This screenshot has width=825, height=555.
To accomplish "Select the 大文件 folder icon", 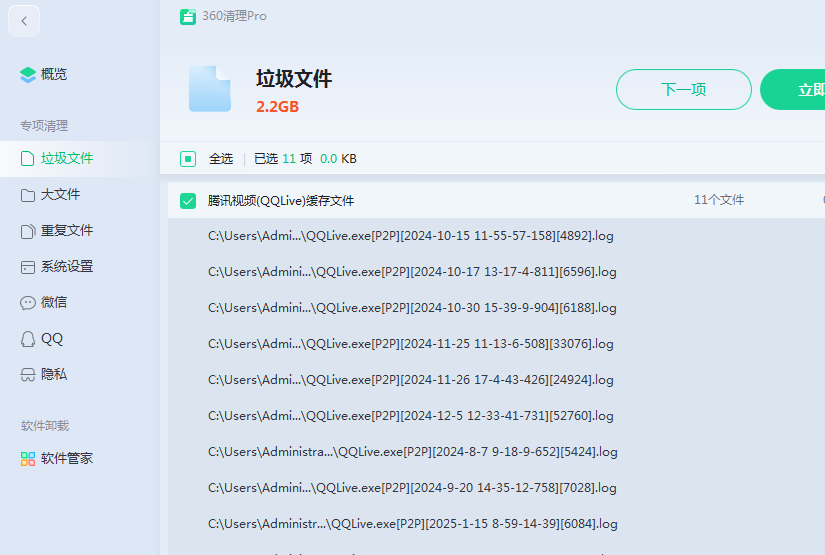I will tap(28, 195).
